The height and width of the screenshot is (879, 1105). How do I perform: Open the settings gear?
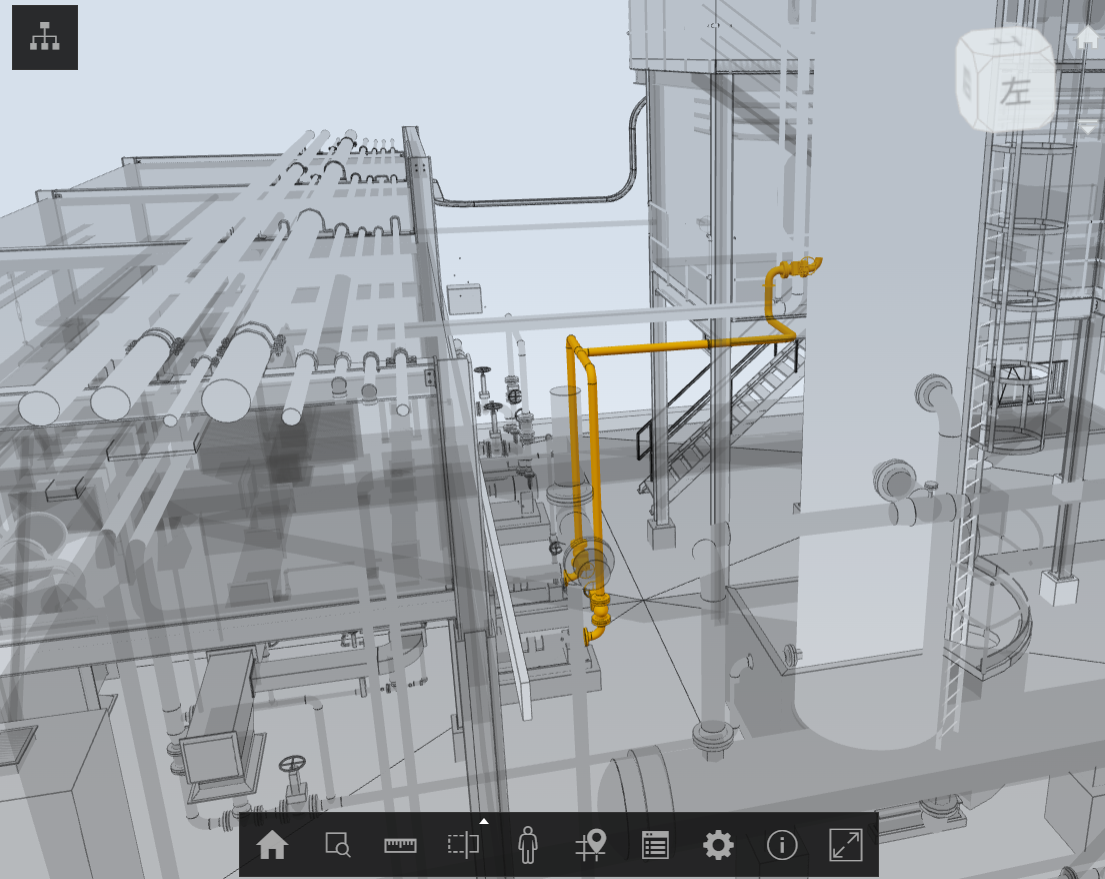pyautogui.click(x=718, y=845)
